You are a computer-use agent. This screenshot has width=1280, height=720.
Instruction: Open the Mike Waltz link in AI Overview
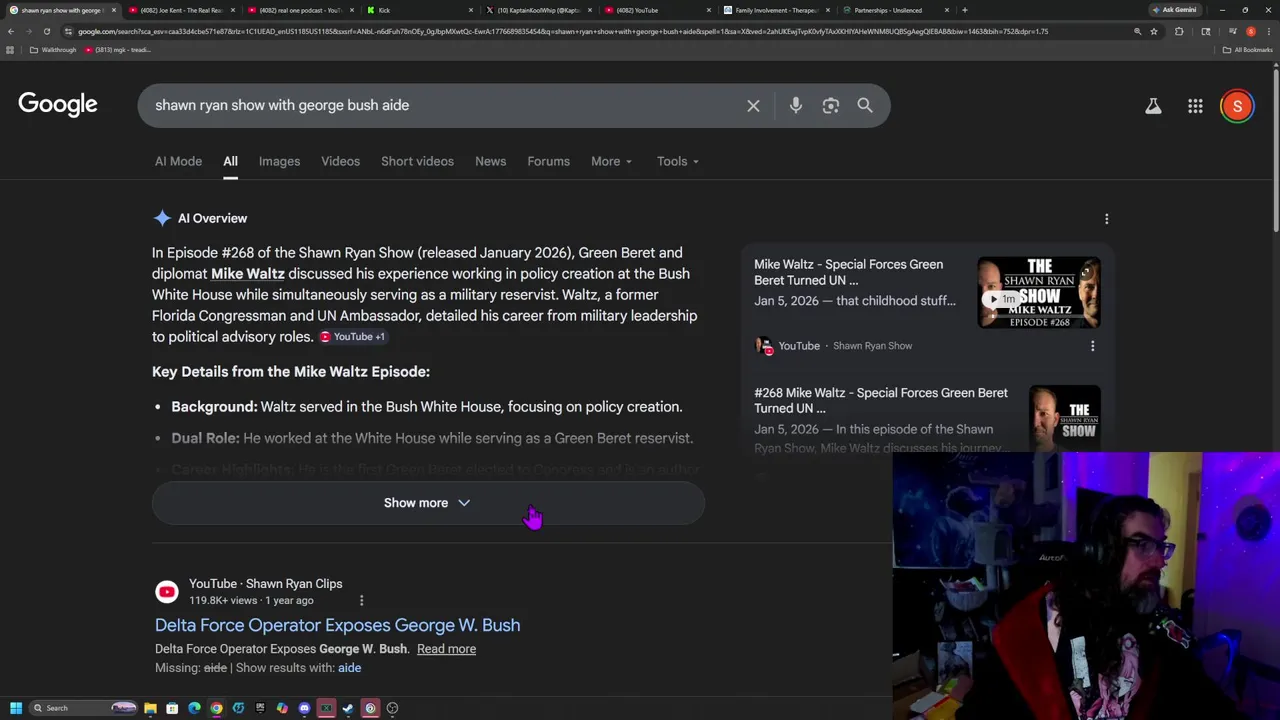247,273
